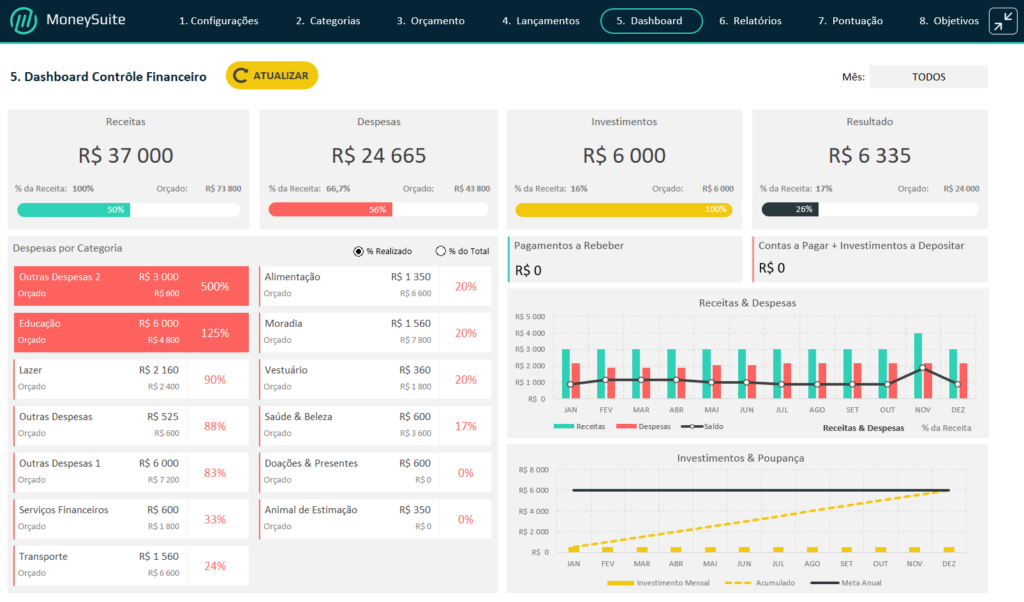Open the Mês selector showing TODOS
The width and height of the screenshot is (1024, 602).
pos(928,77)
